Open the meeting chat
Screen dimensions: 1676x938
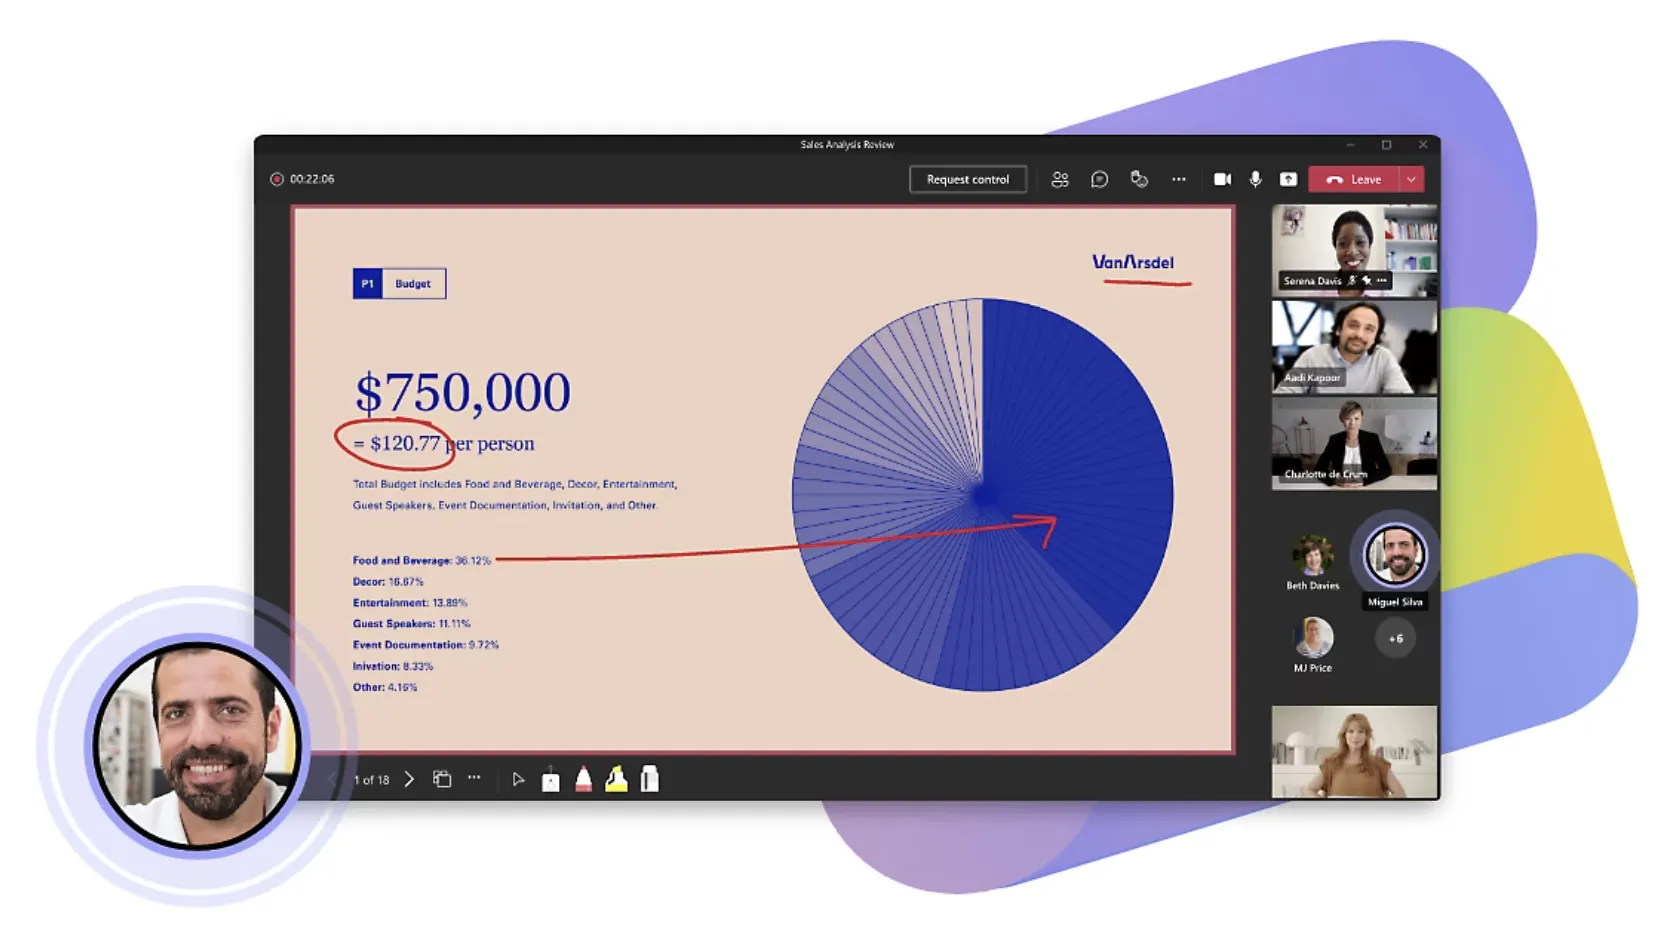1099,180
